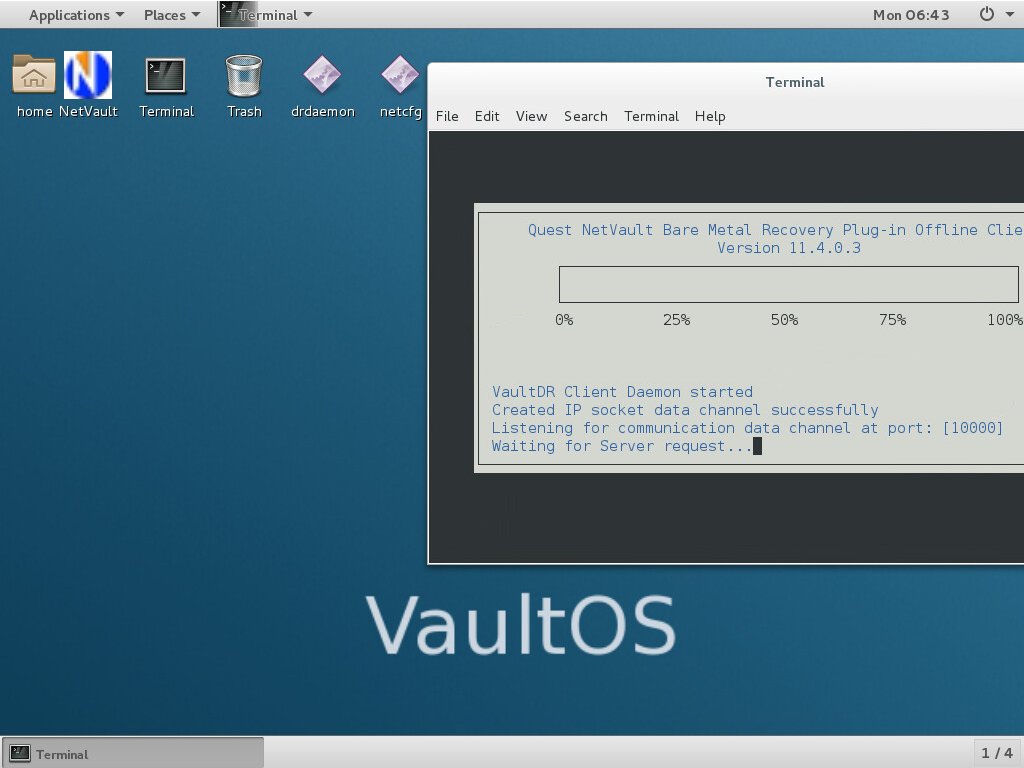Click the Terminal icon in bottom taskbar
This screenshot has width=1024, height=768.
point(20,753)
